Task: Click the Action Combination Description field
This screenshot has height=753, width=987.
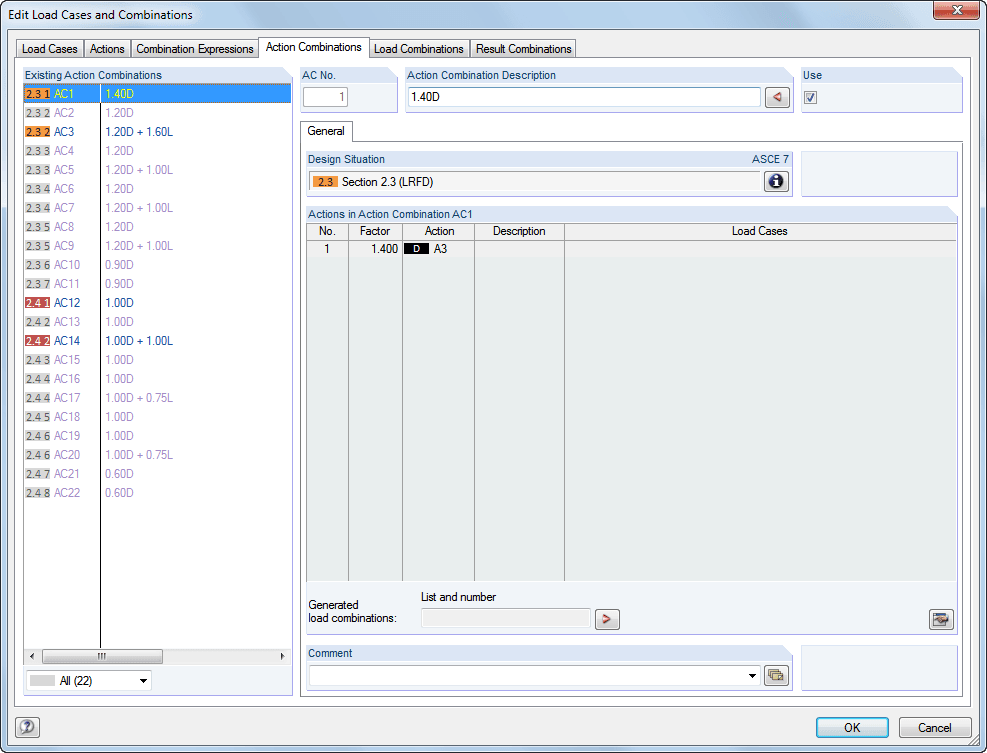Action: point(584,97)
